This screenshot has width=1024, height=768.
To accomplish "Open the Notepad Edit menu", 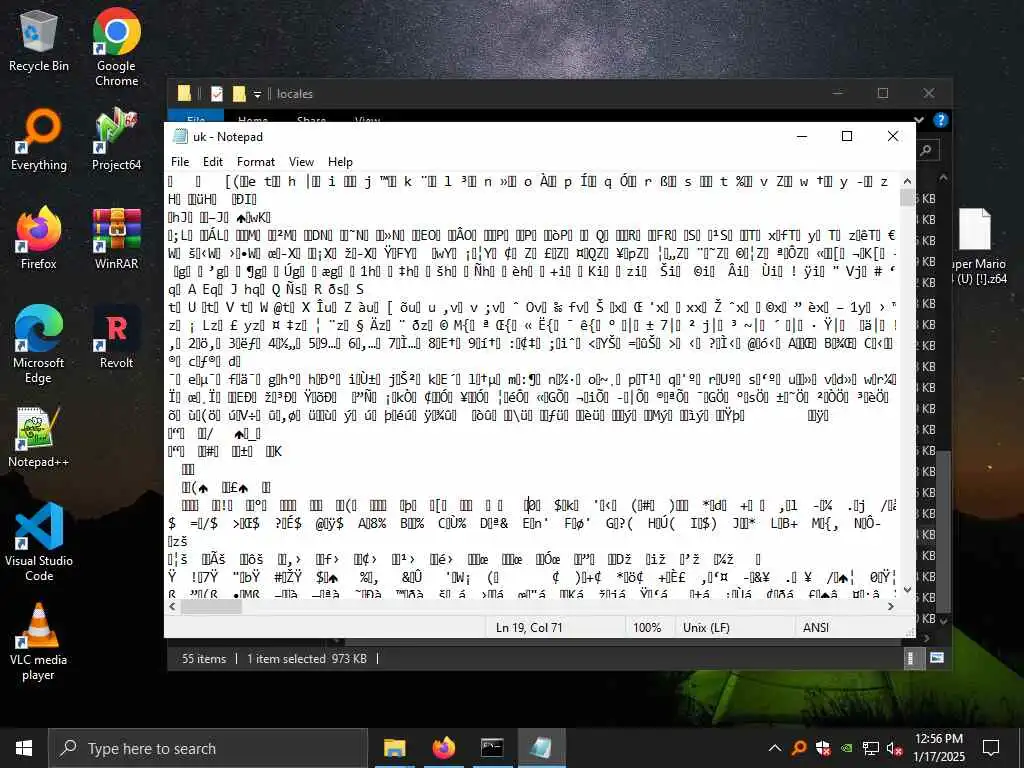I will point(213,161).
